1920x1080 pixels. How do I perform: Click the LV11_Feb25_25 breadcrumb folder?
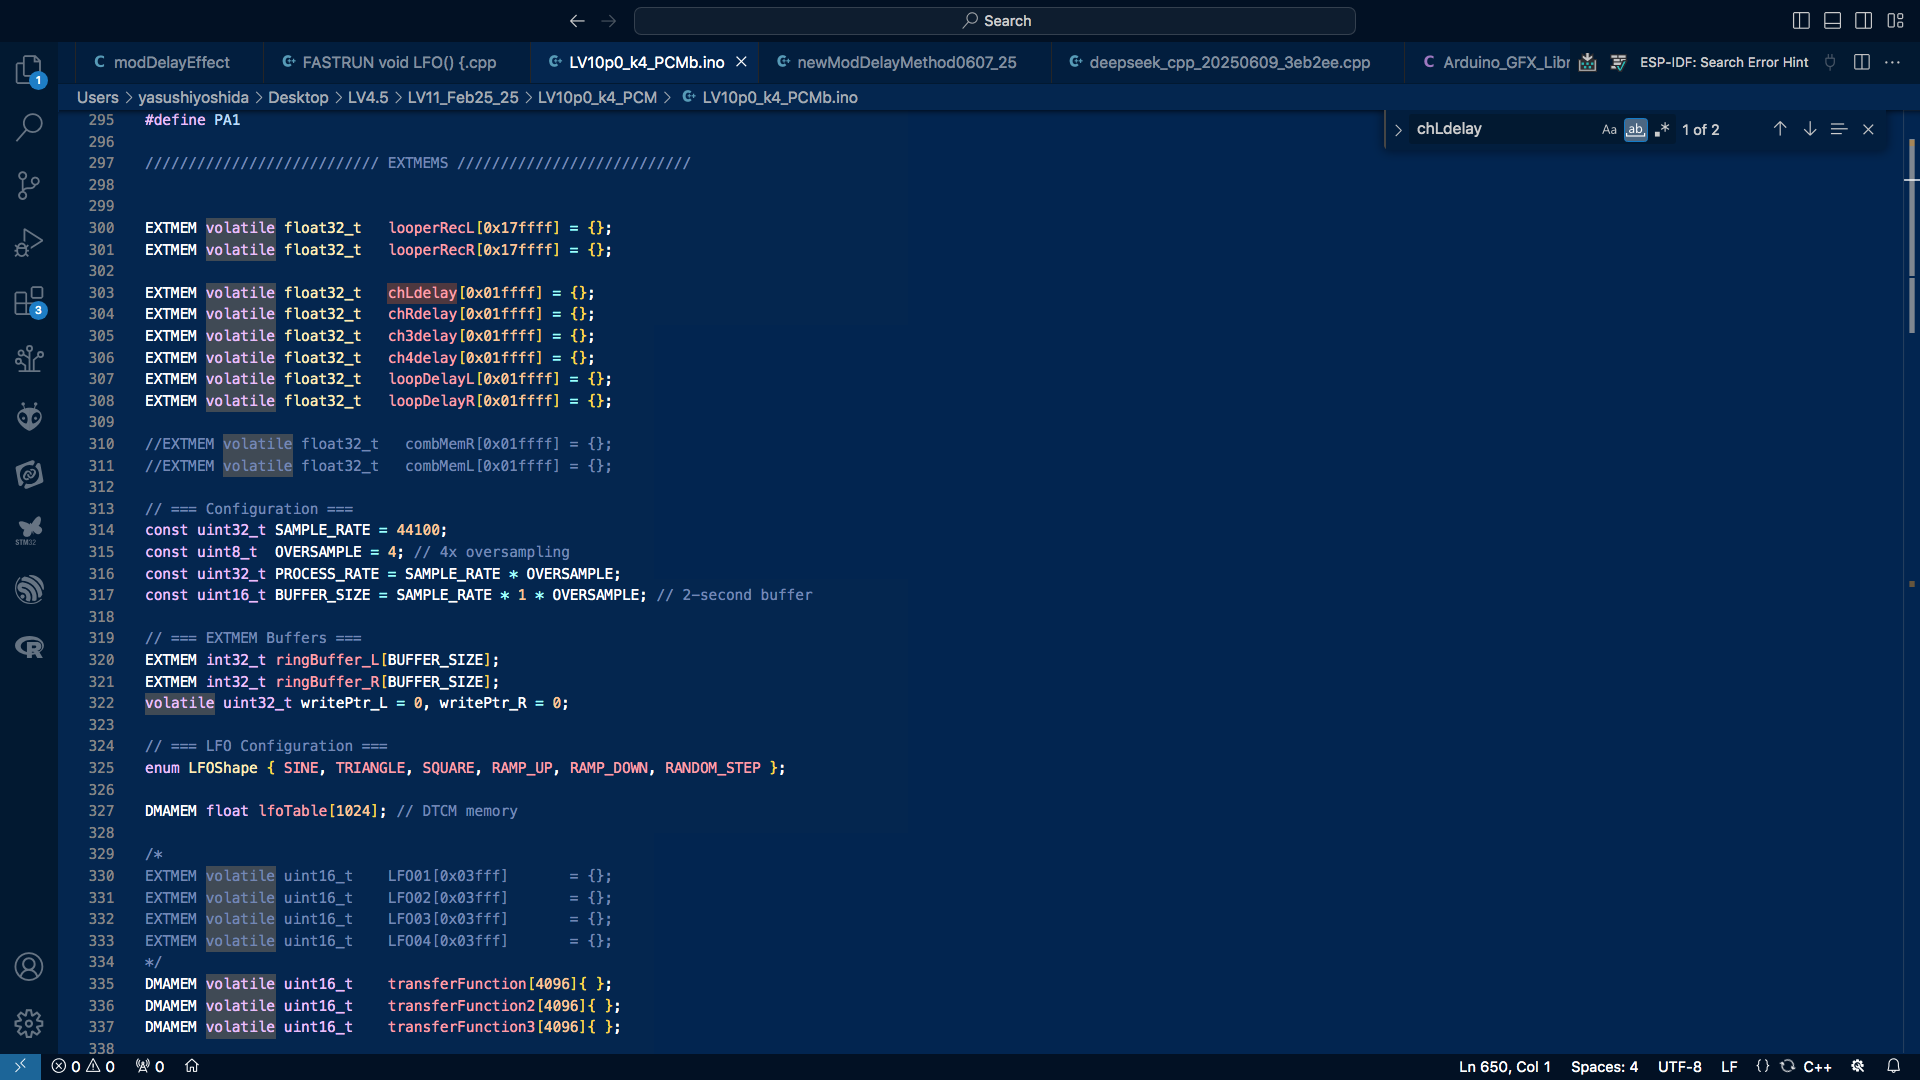click(x=462, y=97)
